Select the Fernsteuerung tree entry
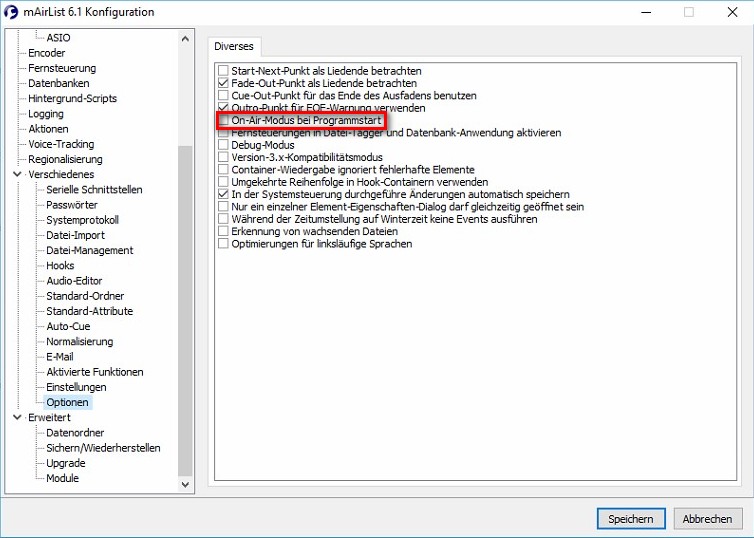Viewport: 754px width, 538px height. coord(61,68)
